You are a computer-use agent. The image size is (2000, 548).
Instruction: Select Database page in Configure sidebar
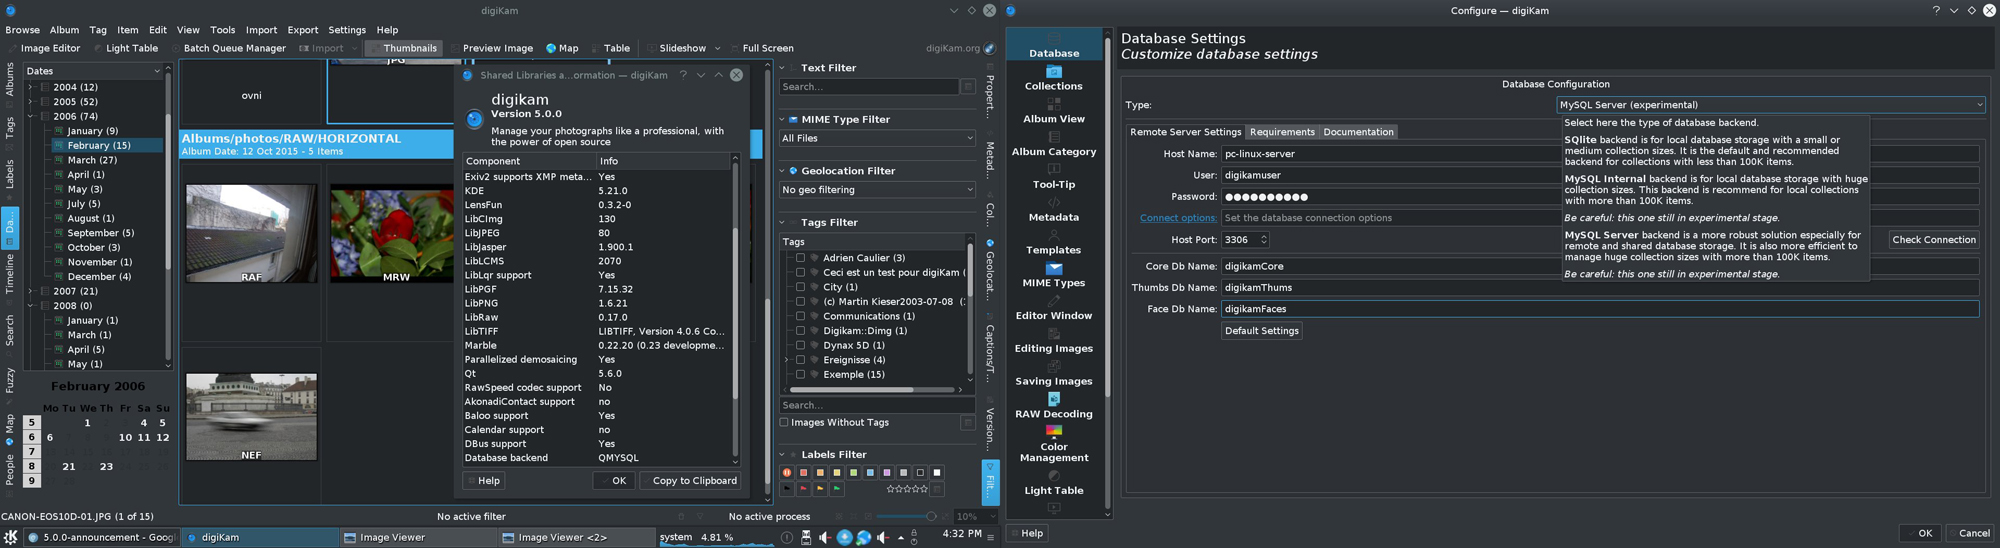click(x=1053, y=46)
